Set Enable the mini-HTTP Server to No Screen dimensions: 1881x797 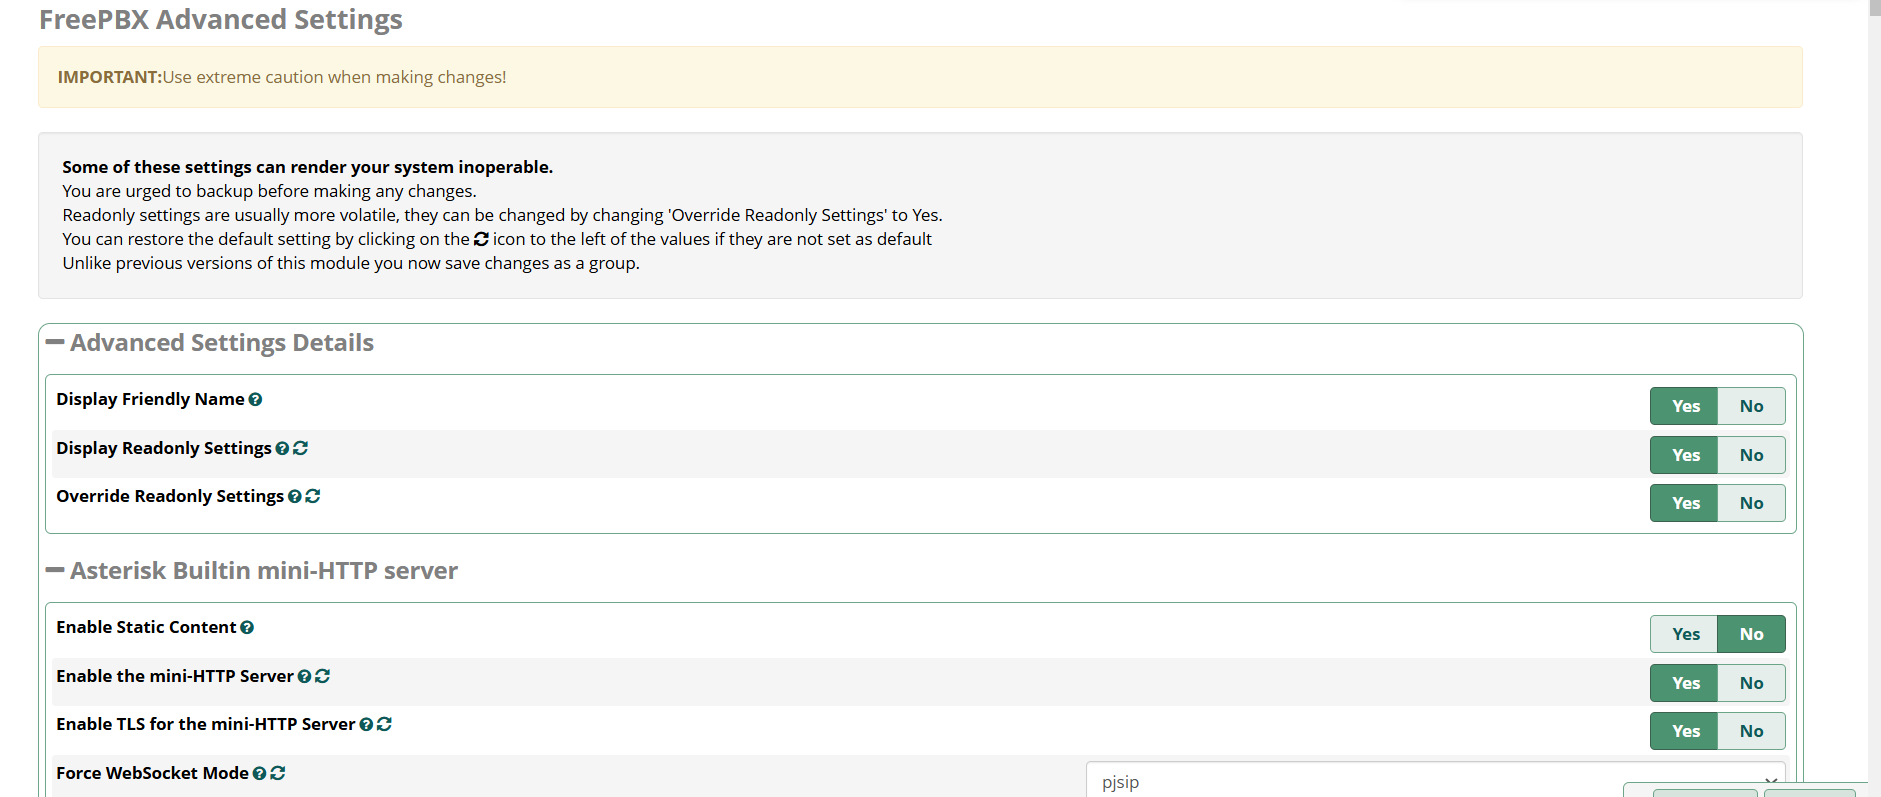coord(1751,683)
